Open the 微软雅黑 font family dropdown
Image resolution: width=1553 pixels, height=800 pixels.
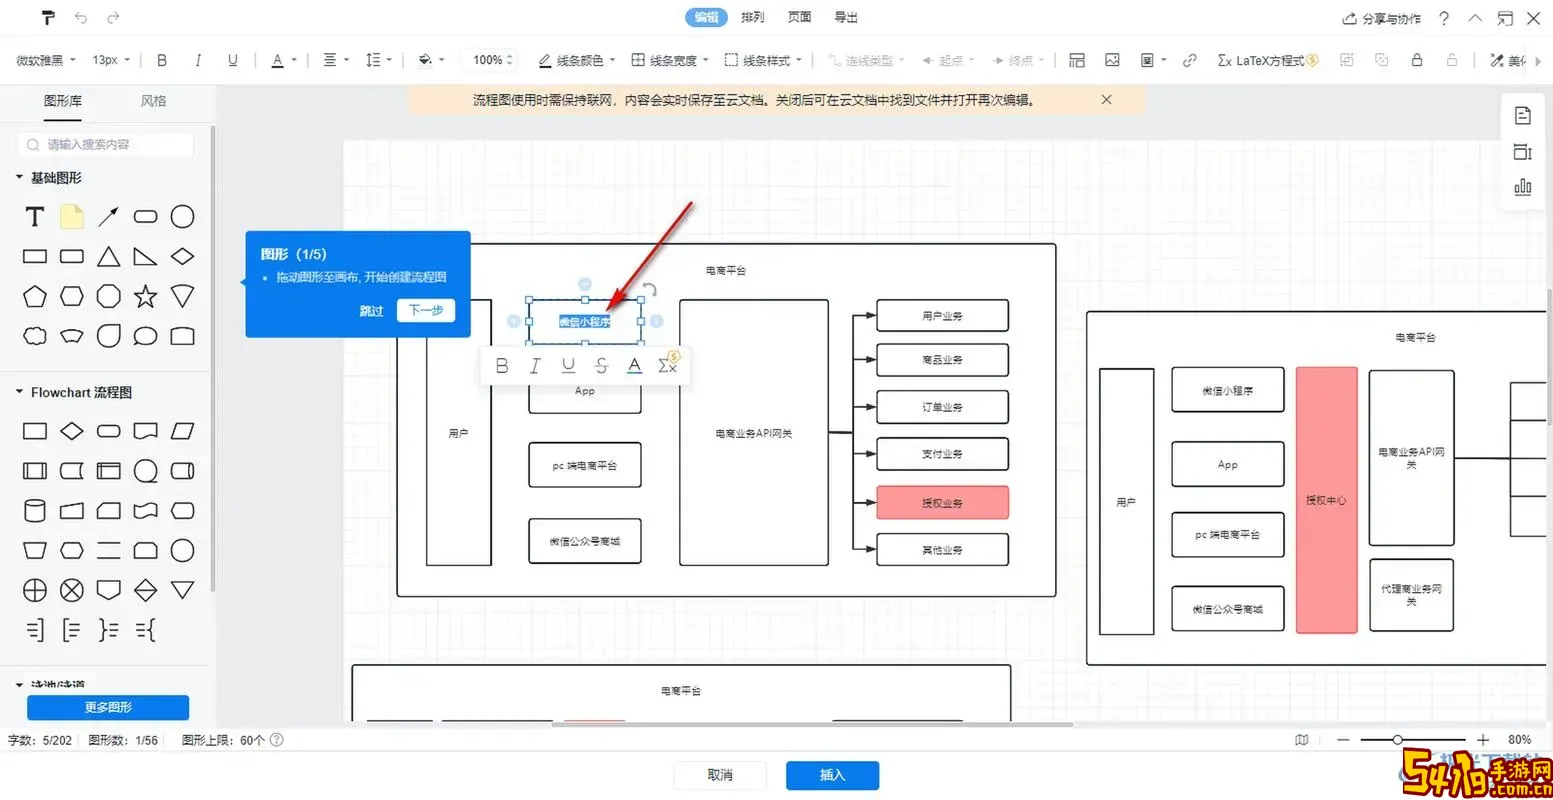(x=45, y=60)
